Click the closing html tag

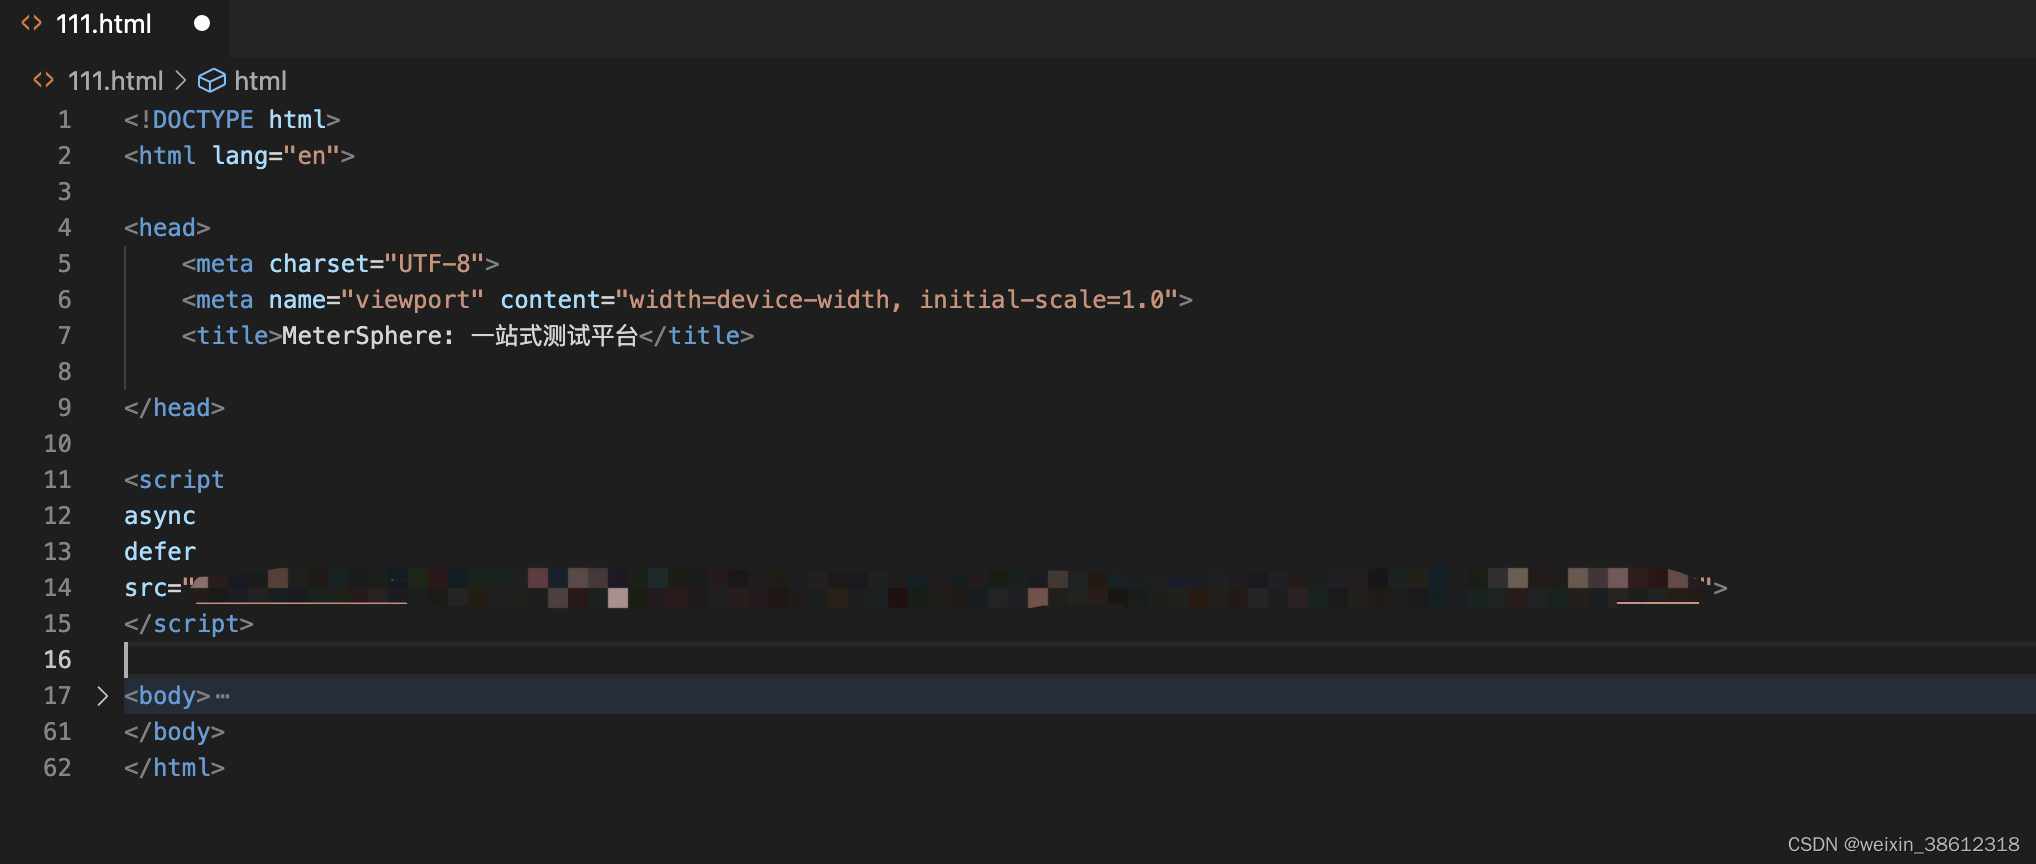click(x=174, y=768)
